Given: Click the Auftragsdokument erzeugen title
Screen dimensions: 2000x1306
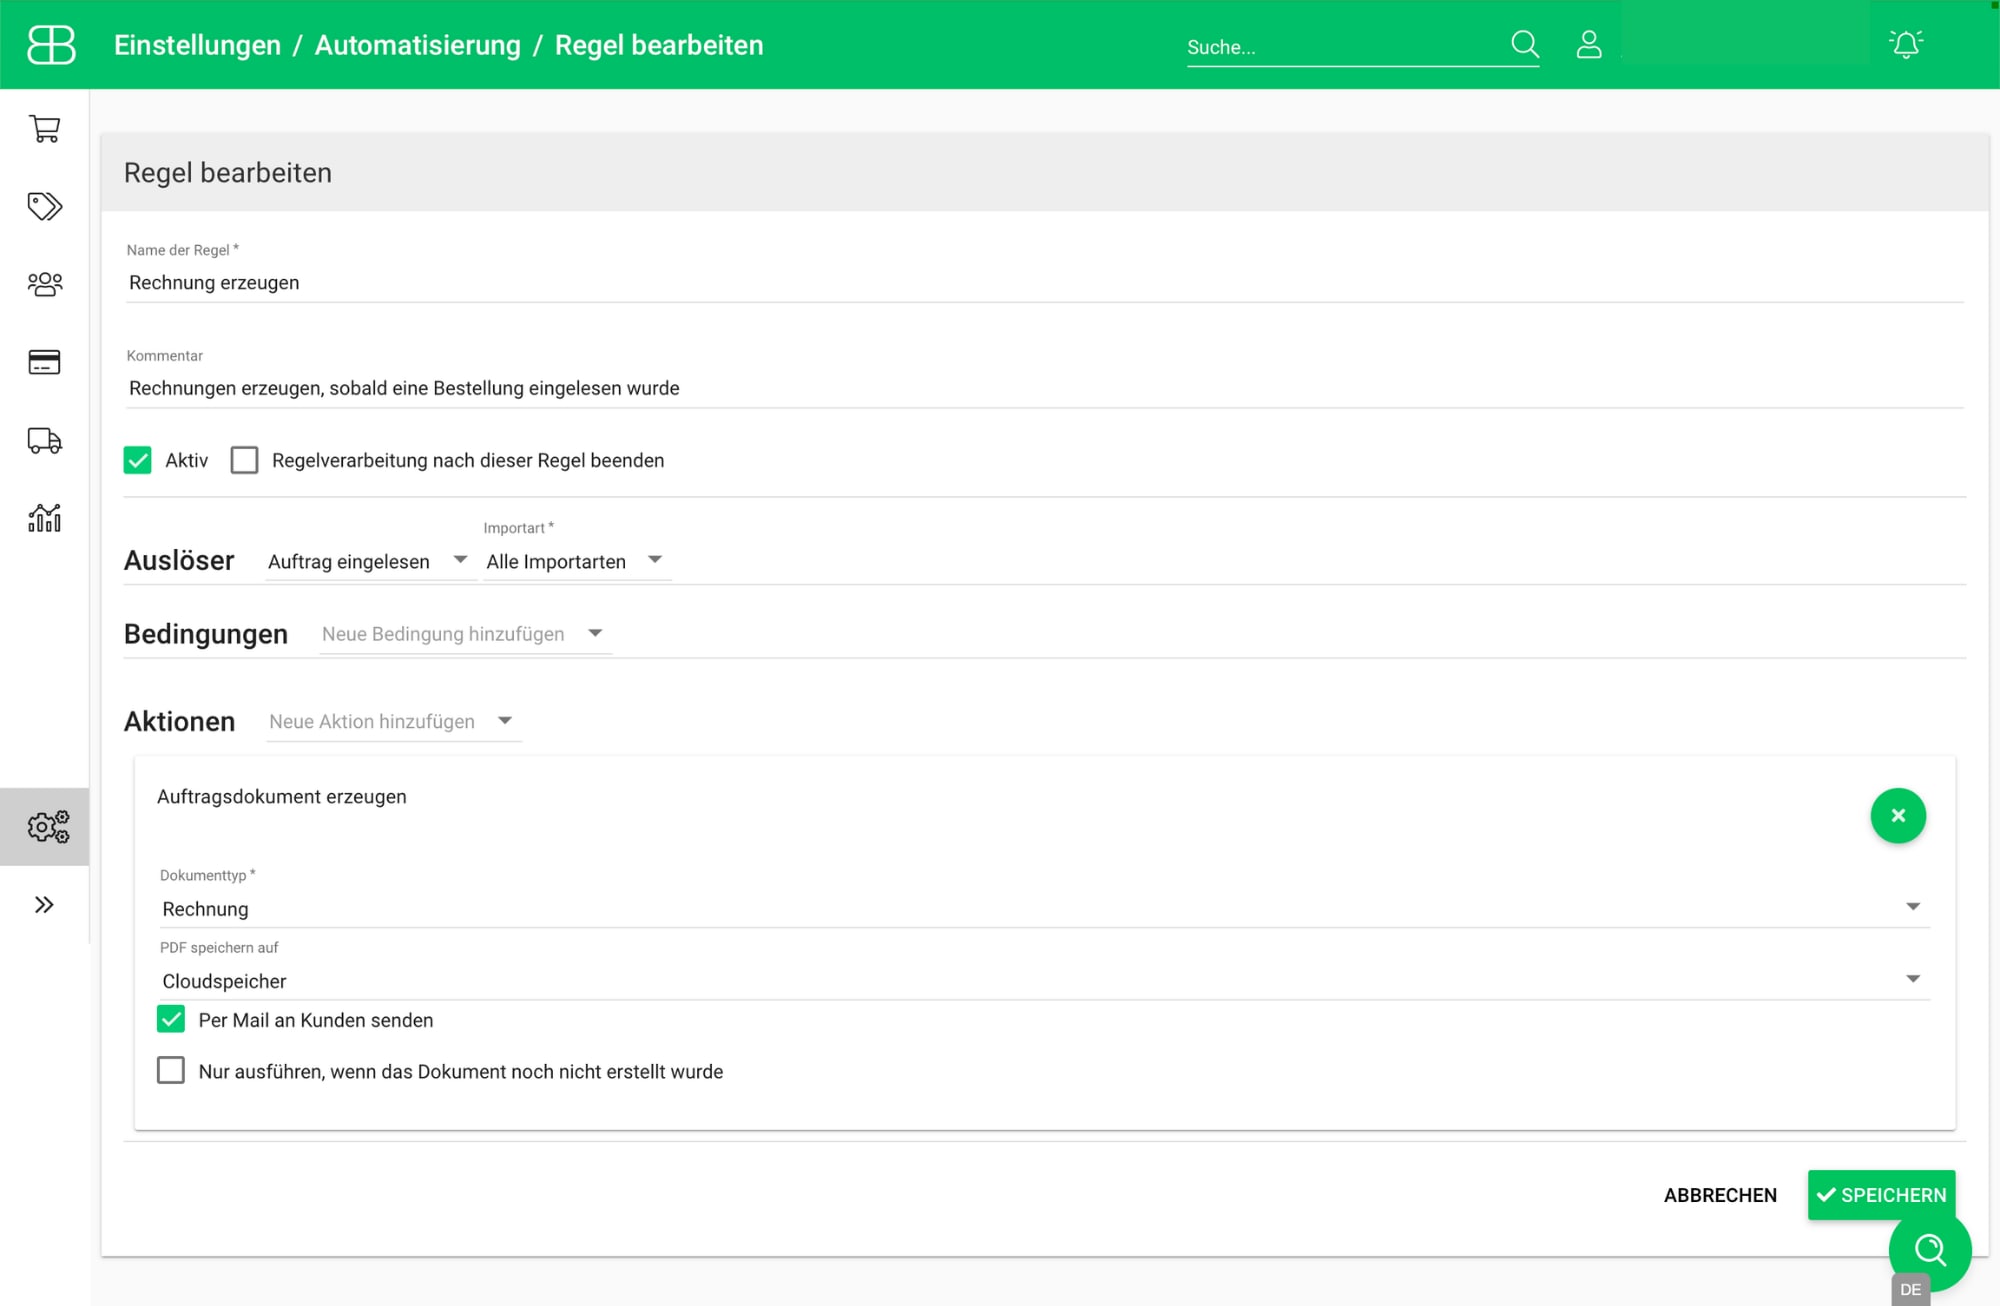Looking at the screenshot, I should pos(282,797).
